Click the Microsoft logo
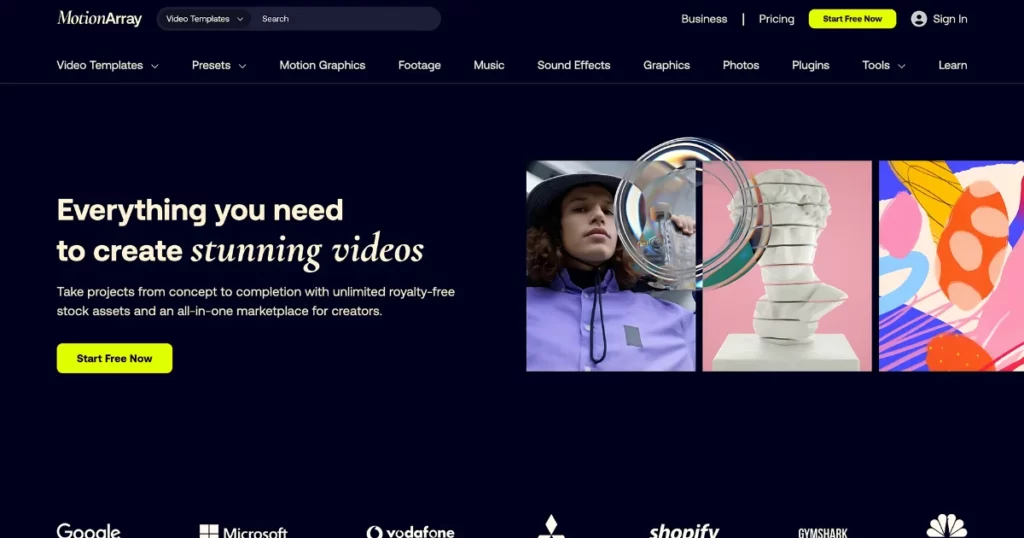Image resolution: width=1024 pixels, height=538 pixels. click(x=244, y=531)
